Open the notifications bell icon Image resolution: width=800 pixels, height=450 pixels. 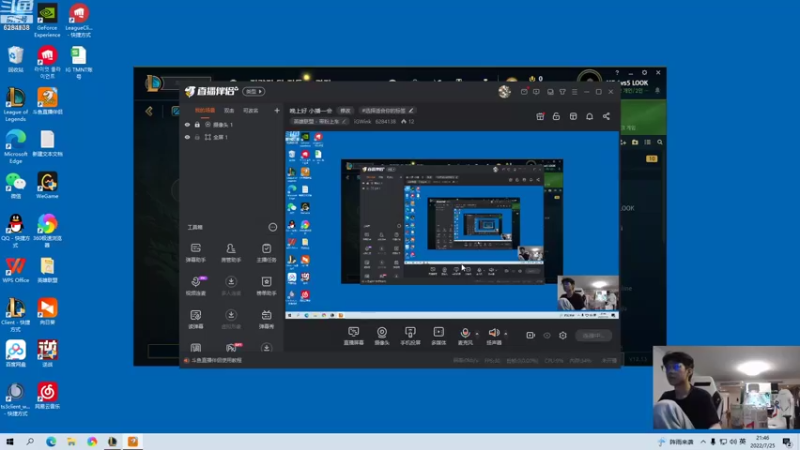(589, 116)
